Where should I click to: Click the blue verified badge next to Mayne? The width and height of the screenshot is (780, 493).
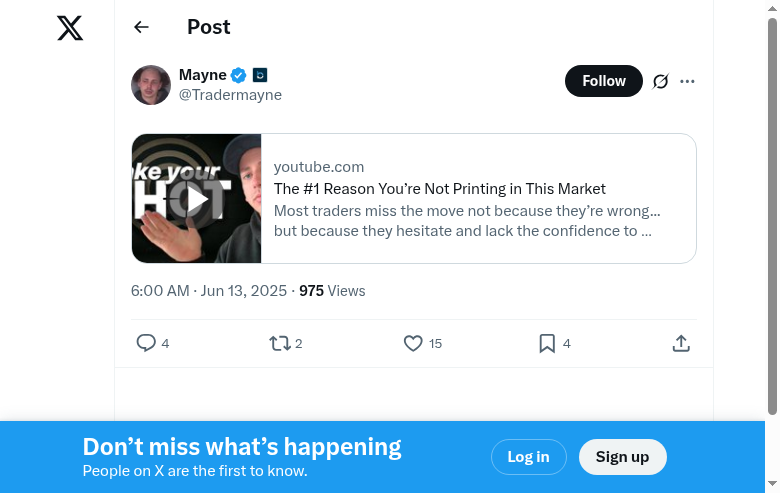(239, 75)
